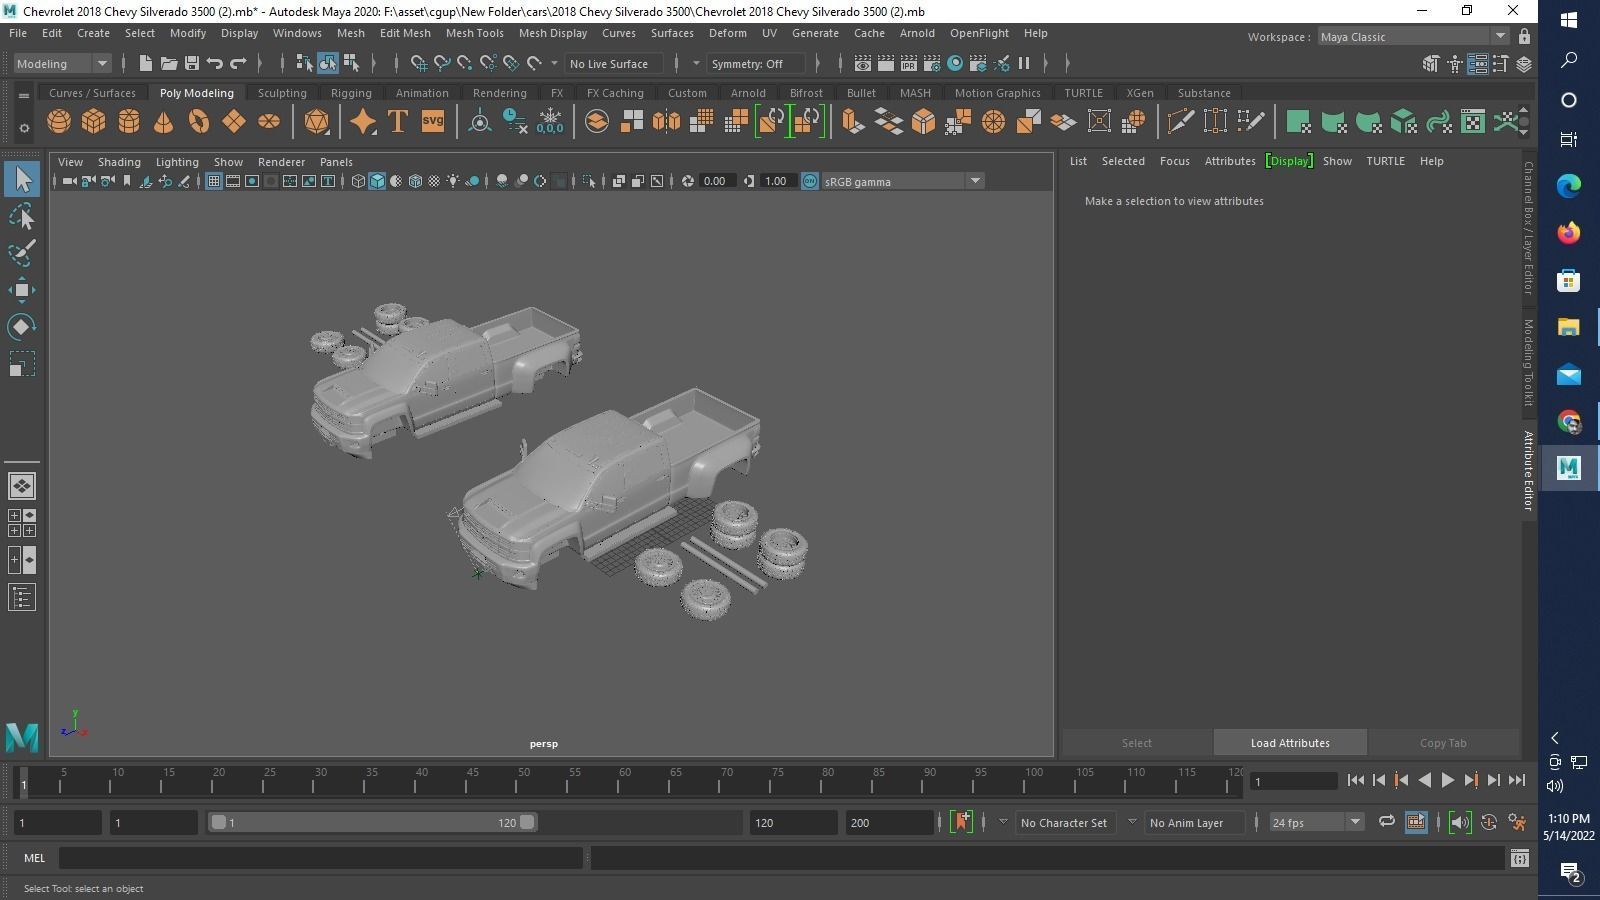The height and width of the screenshot is (900, 1600).
Task: Activate the Lasso select tool
Action: (22, 217)
